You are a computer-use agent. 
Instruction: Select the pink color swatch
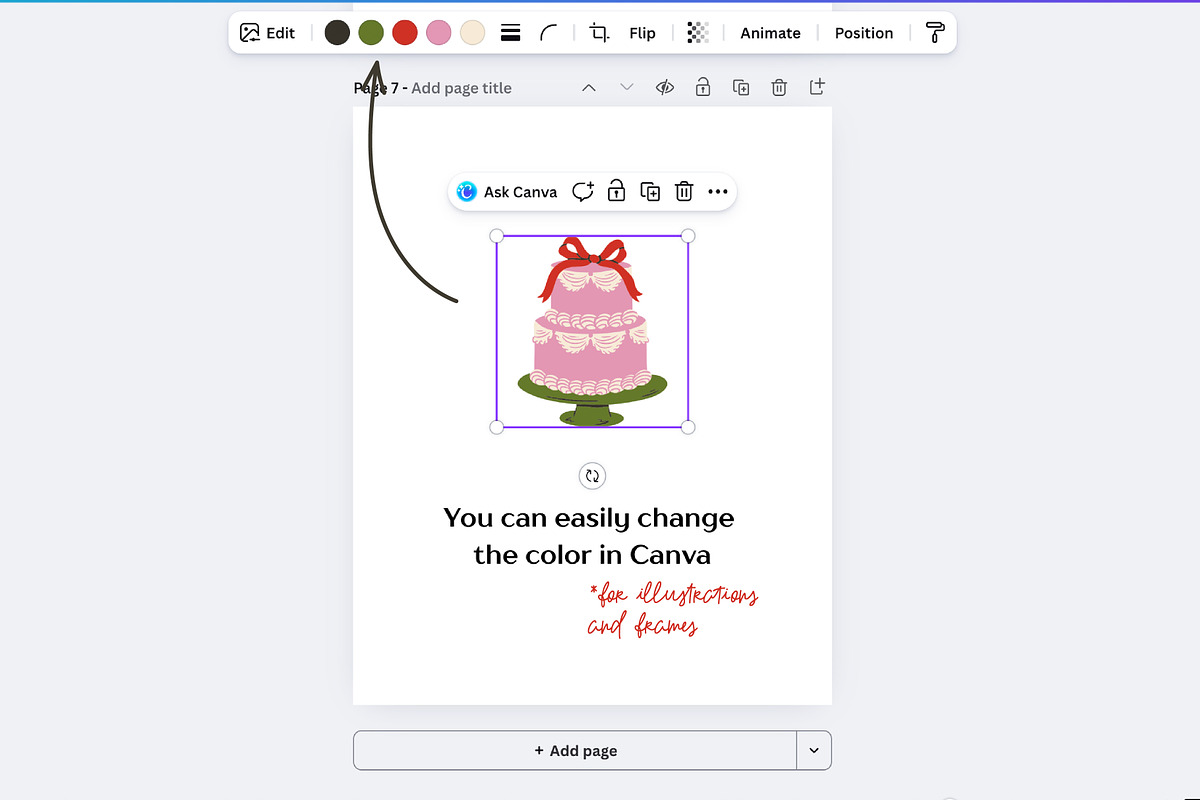(439, 33)
